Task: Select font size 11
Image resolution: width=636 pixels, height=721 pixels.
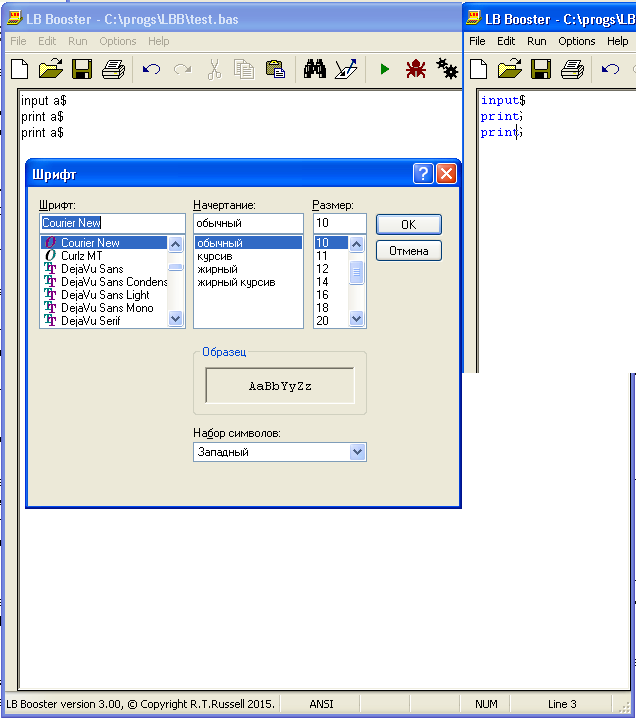Action: click(x=331, y=256)
